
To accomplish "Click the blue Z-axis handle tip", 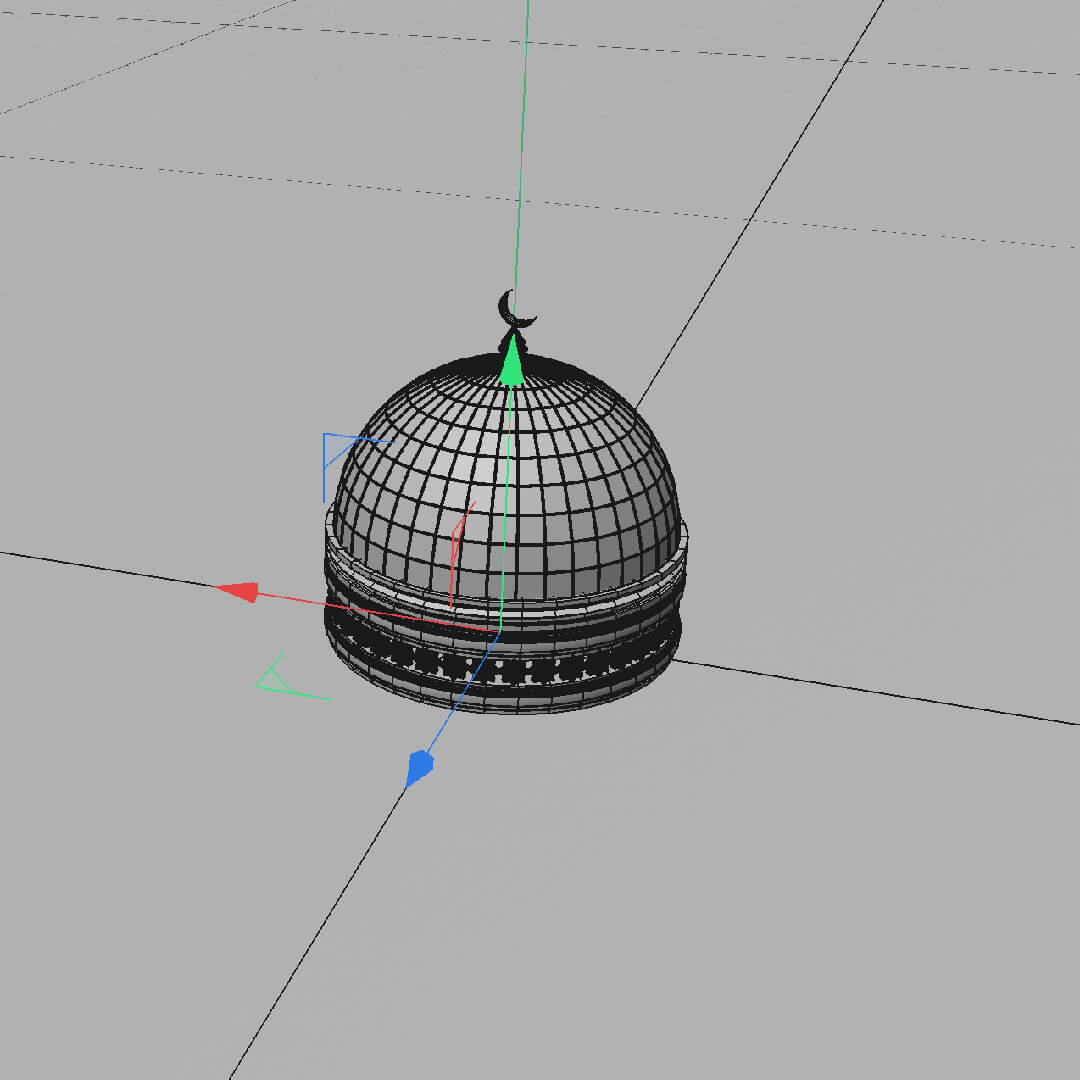I will (420, 768).
